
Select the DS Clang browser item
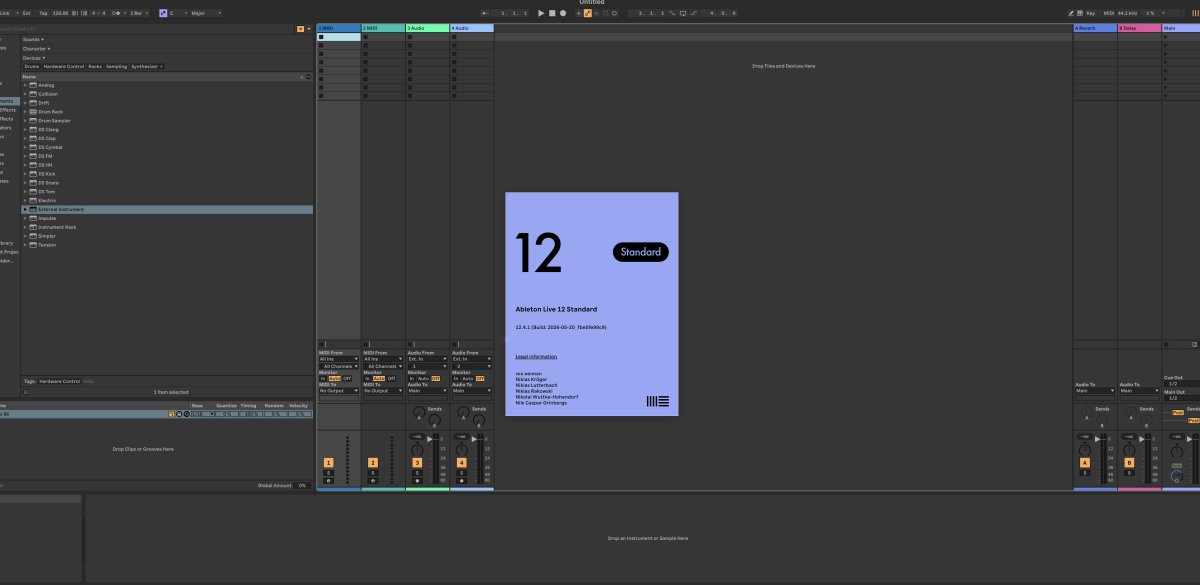pos(167,129)
